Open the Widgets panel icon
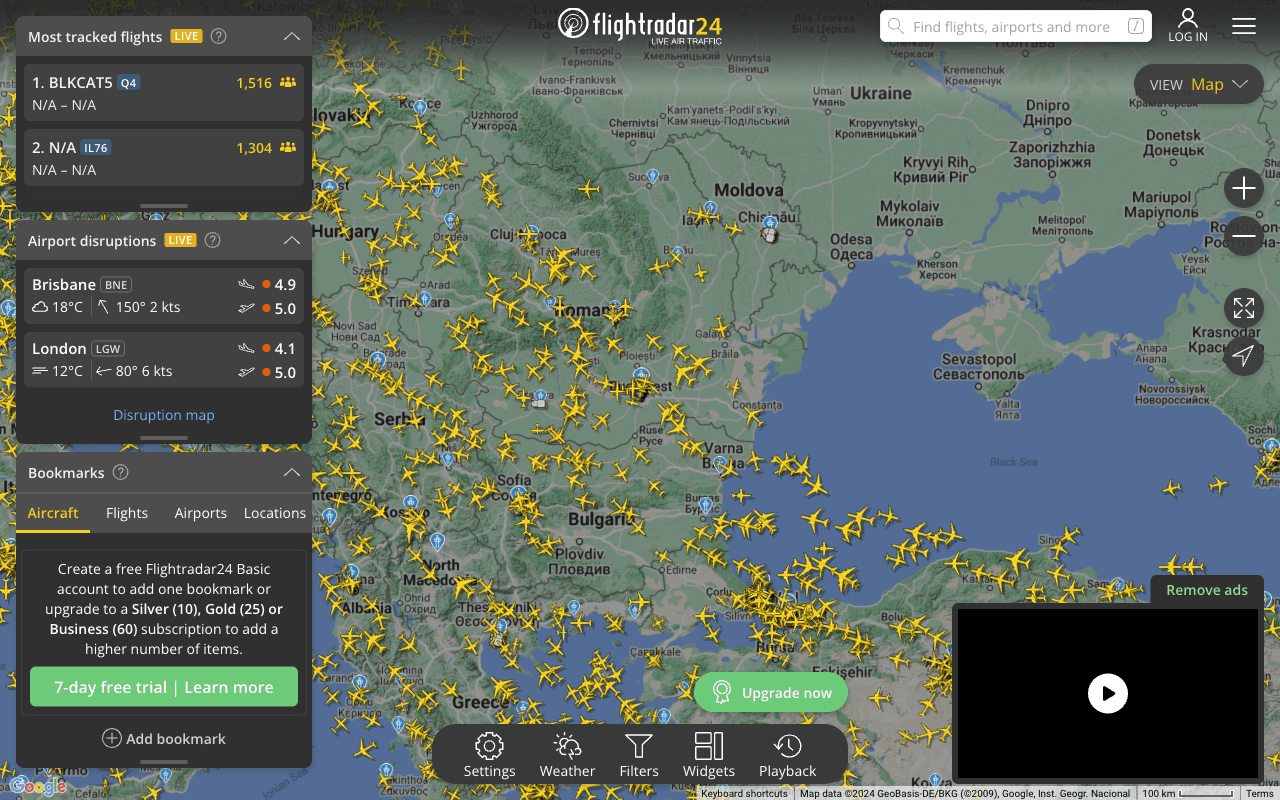Viewport: 1280px width, 800px height. [x=708, y=755]
